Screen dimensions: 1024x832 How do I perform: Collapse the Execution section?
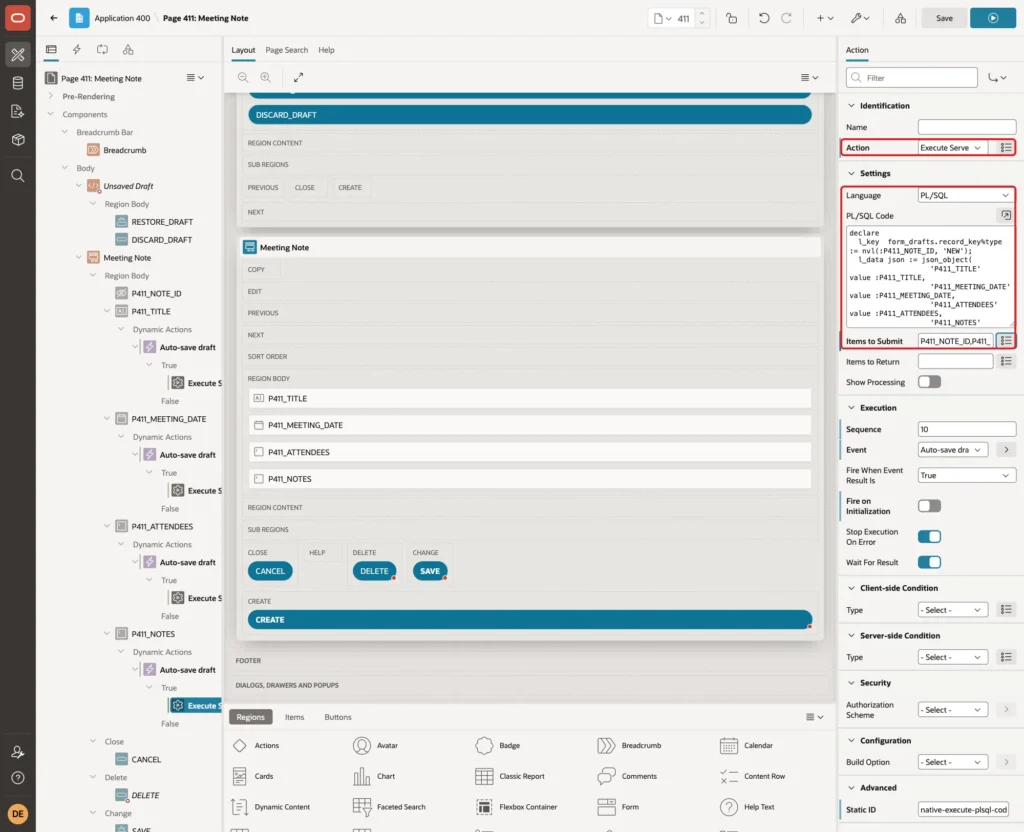851,408
